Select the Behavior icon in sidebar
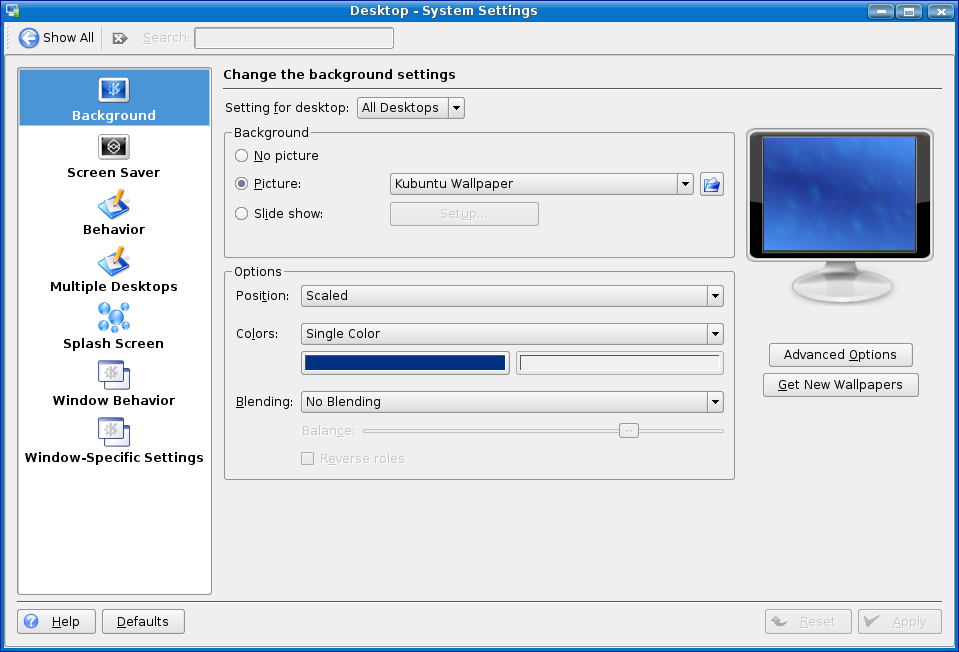This screenshot has width=959, height=652. (113, 204)
